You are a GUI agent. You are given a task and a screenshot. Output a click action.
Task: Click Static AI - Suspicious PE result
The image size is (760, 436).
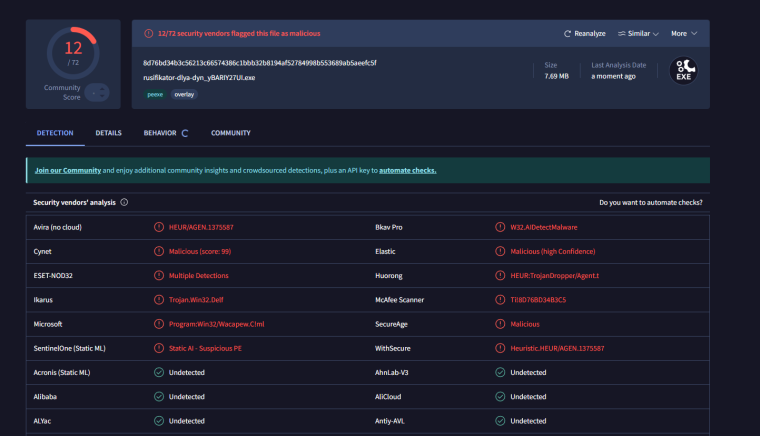[x=205, y=348]
